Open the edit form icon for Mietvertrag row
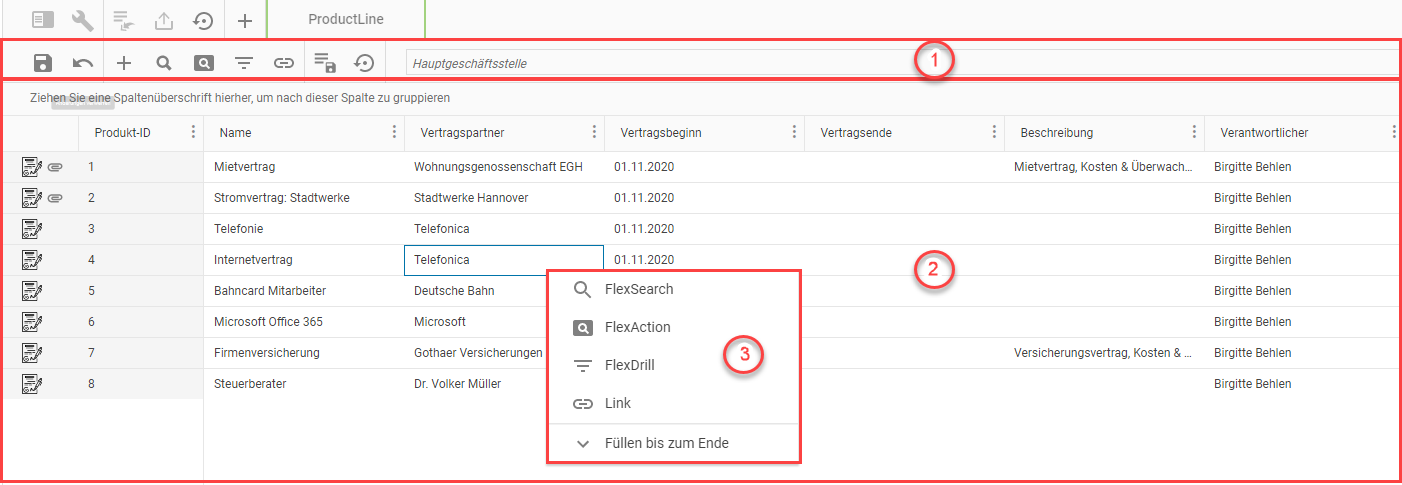Image resolution: width=1402 pixels, height=485 pixels. tap(31, 167)
